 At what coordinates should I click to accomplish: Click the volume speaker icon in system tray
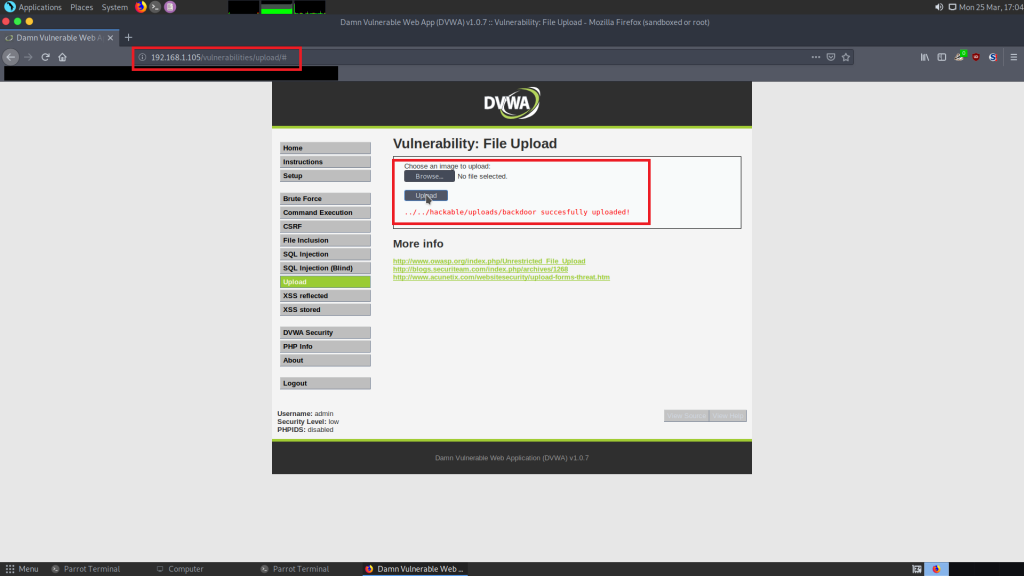click(x=938, y=7)
